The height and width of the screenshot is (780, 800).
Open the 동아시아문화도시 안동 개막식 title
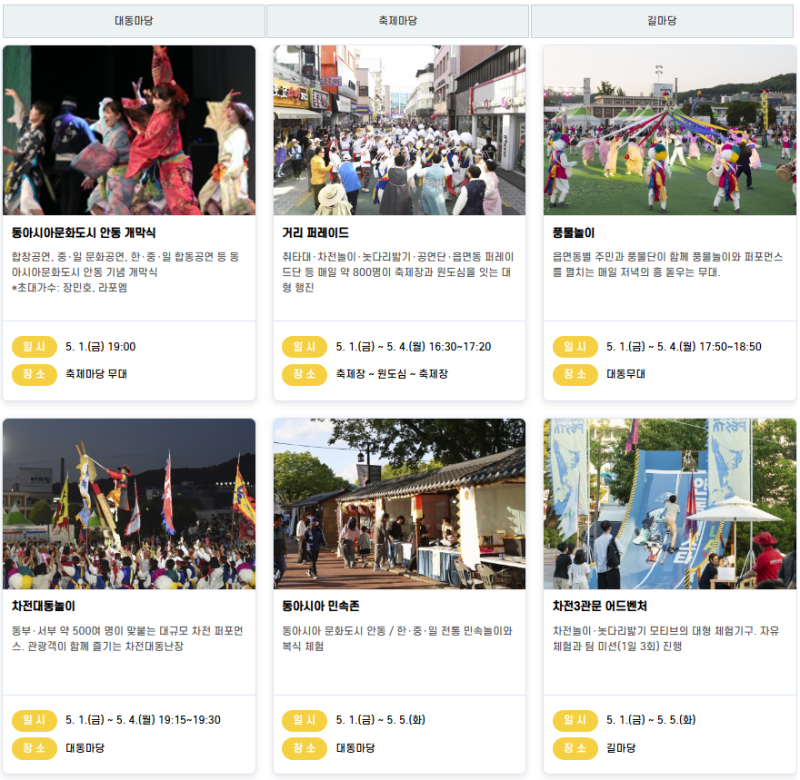(x=84, y=233)
